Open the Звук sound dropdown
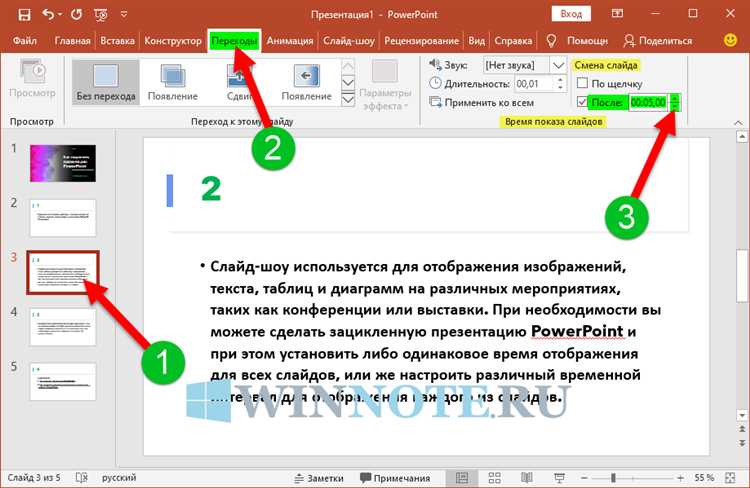The image size is (750, 488). coord(558,65)
